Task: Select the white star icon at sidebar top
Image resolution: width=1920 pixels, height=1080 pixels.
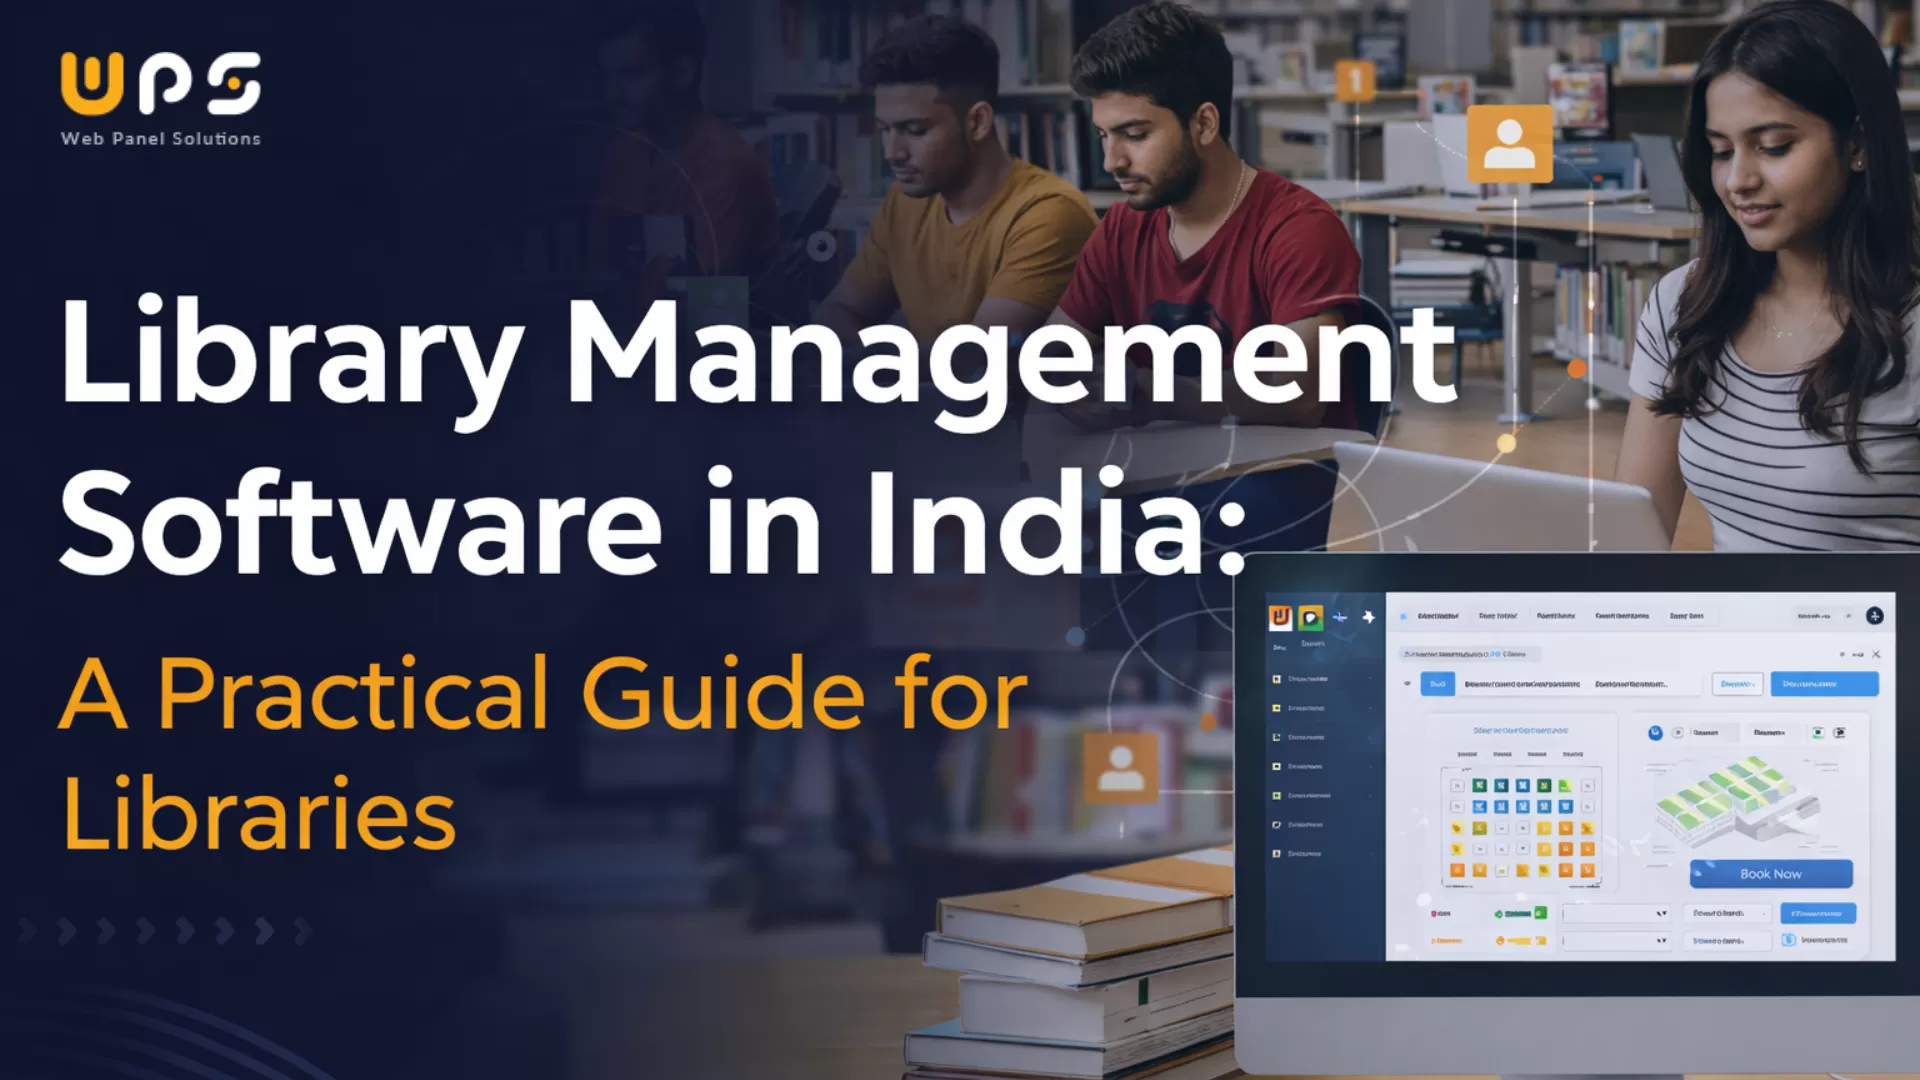Action: click(1369, 616)
